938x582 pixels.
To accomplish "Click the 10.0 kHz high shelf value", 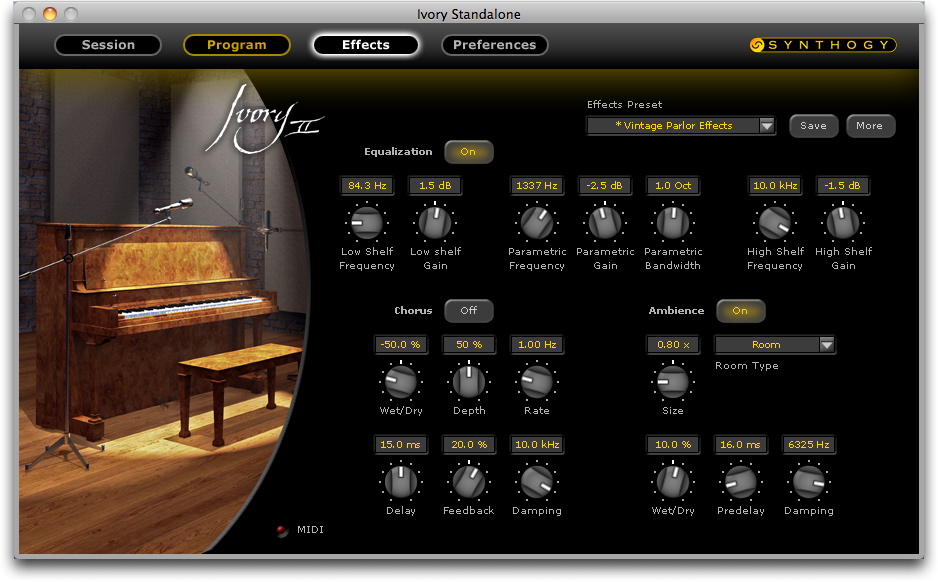I will [775, 185].
